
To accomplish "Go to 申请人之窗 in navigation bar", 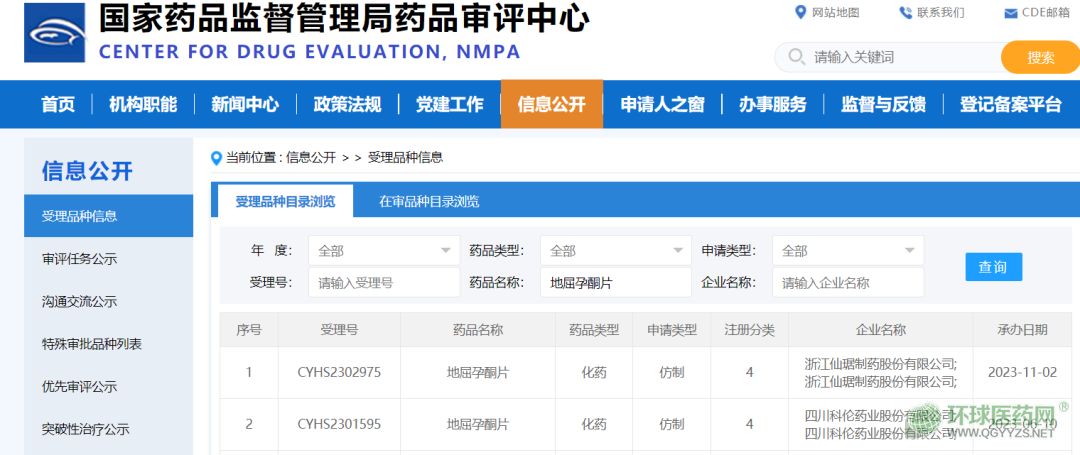I will [x=662, y=104].
